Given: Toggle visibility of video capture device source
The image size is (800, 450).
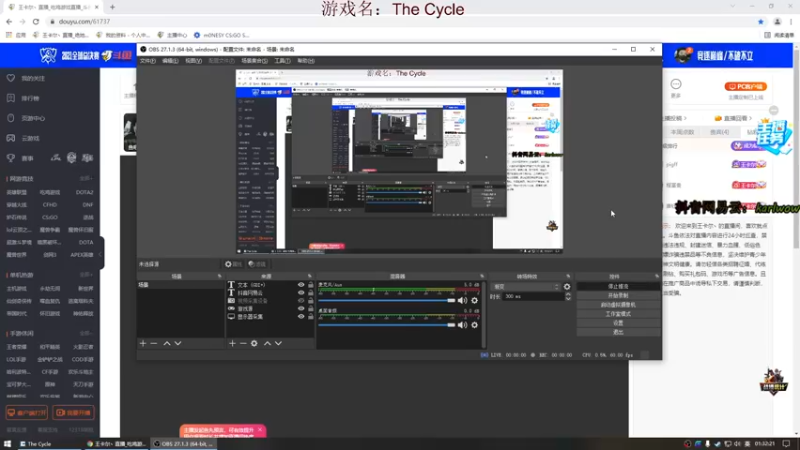Looking at the screenshot, I should 301,301.
